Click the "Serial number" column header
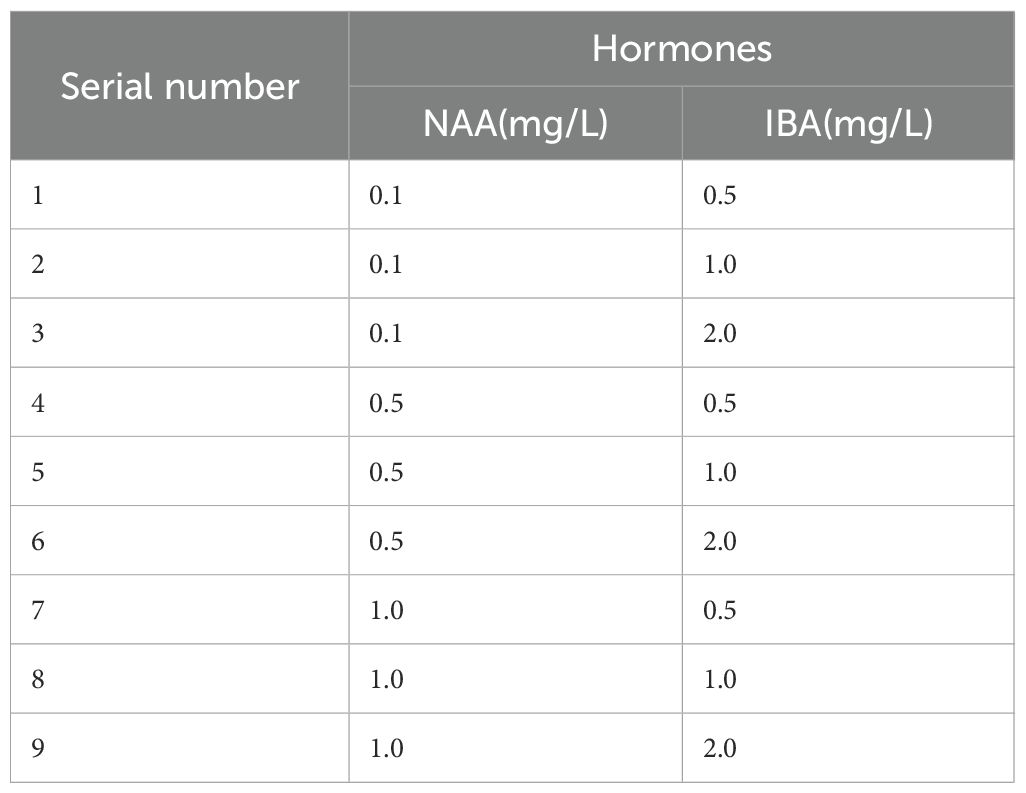Screen dimensions: 1026x793 (x=179, y=87)
